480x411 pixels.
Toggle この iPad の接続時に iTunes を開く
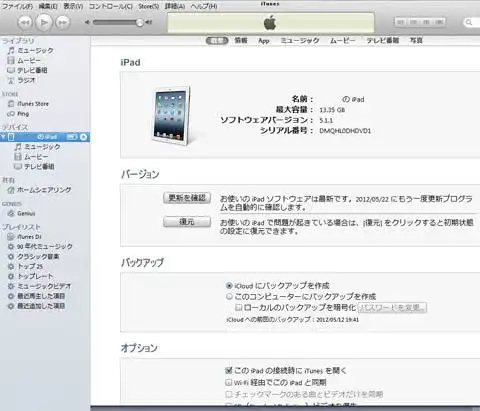228,370
